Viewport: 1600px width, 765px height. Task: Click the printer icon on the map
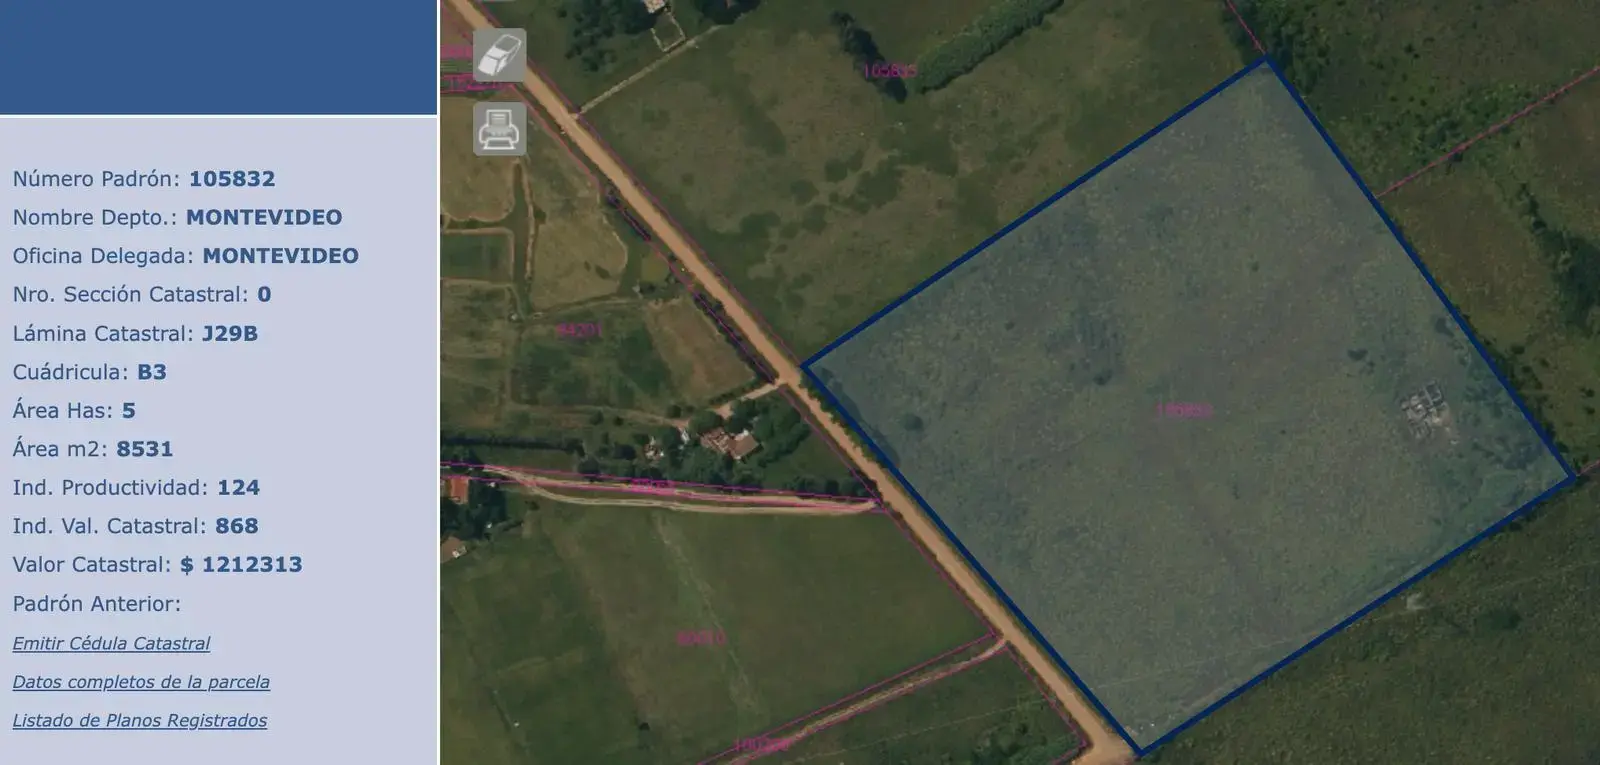(500, 128)
